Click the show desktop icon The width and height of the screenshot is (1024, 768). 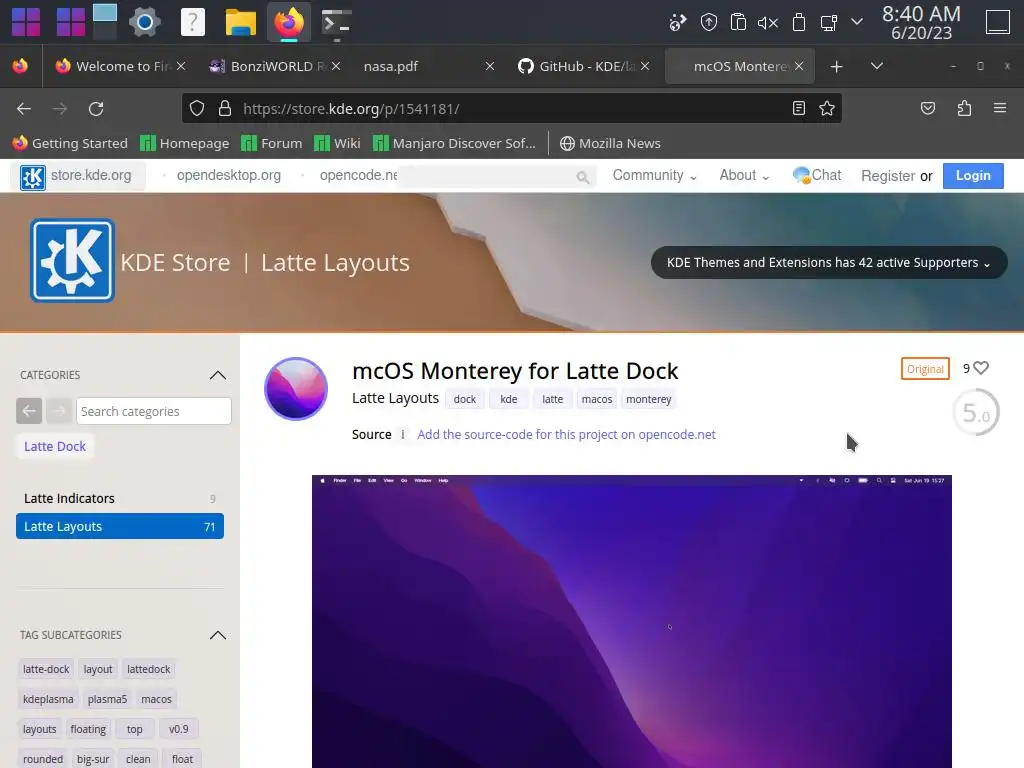coord(997,22)
